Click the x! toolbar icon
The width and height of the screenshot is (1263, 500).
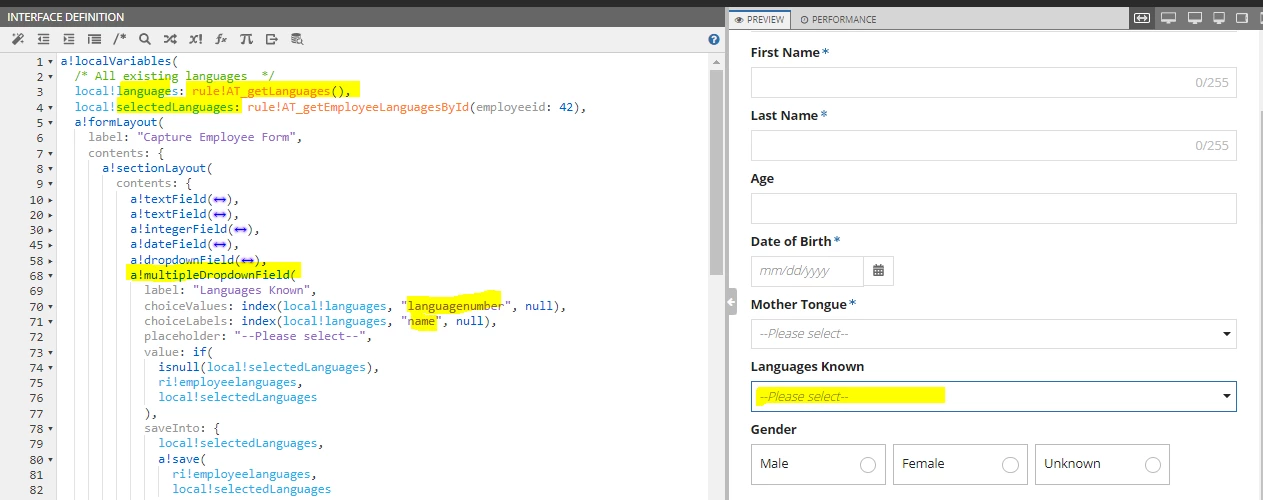point(196,39)
